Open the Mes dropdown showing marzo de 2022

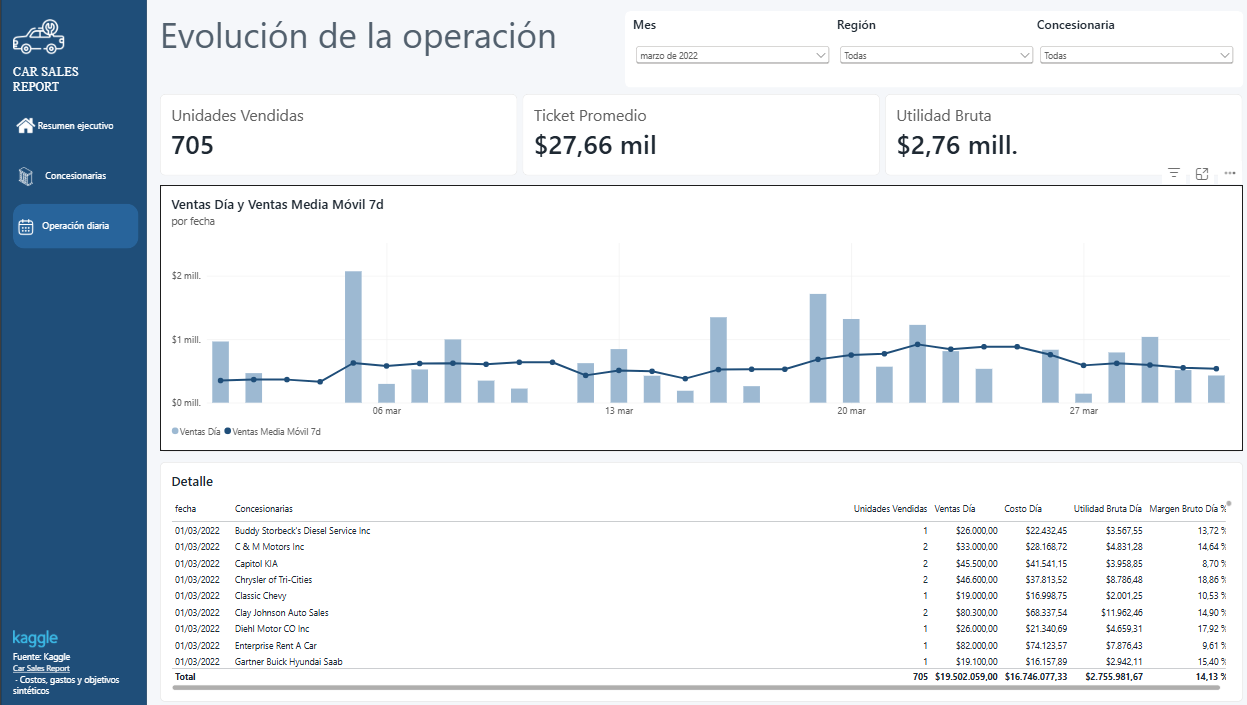coord(733,56)
